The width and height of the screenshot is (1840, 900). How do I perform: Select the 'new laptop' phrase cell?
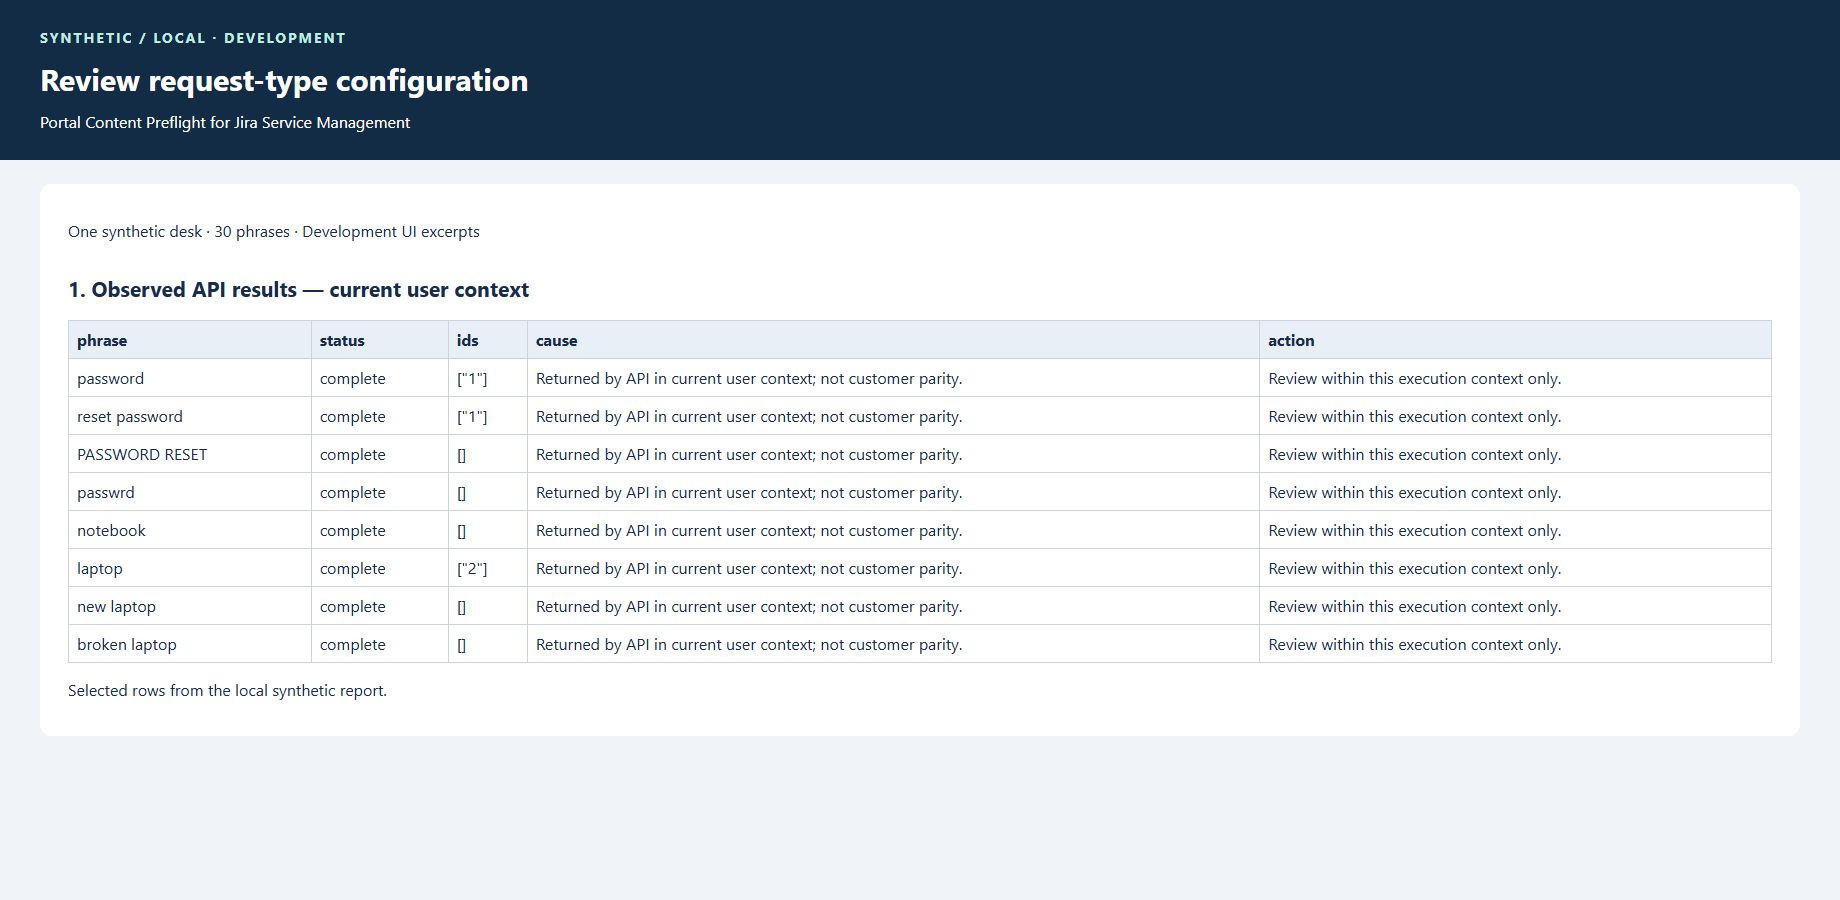190,606
